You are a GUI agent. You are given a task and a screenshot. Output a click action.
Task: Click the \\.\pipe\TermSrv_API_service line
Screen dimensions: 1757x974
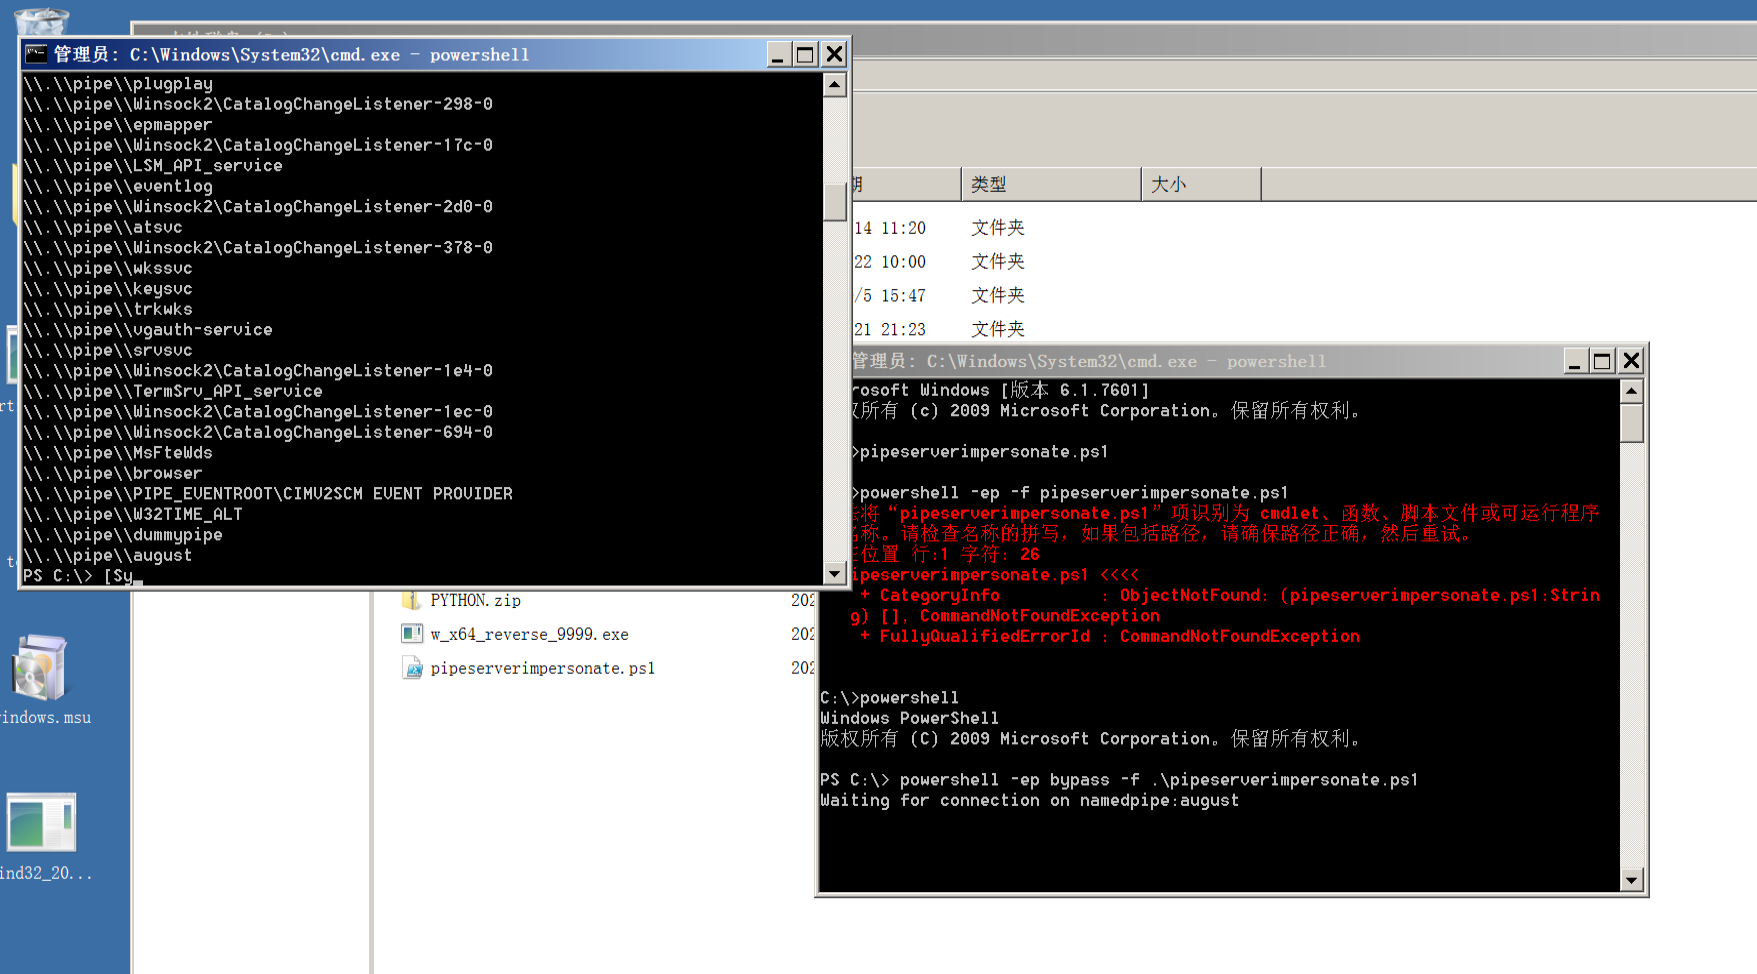(x=172, y=391)
